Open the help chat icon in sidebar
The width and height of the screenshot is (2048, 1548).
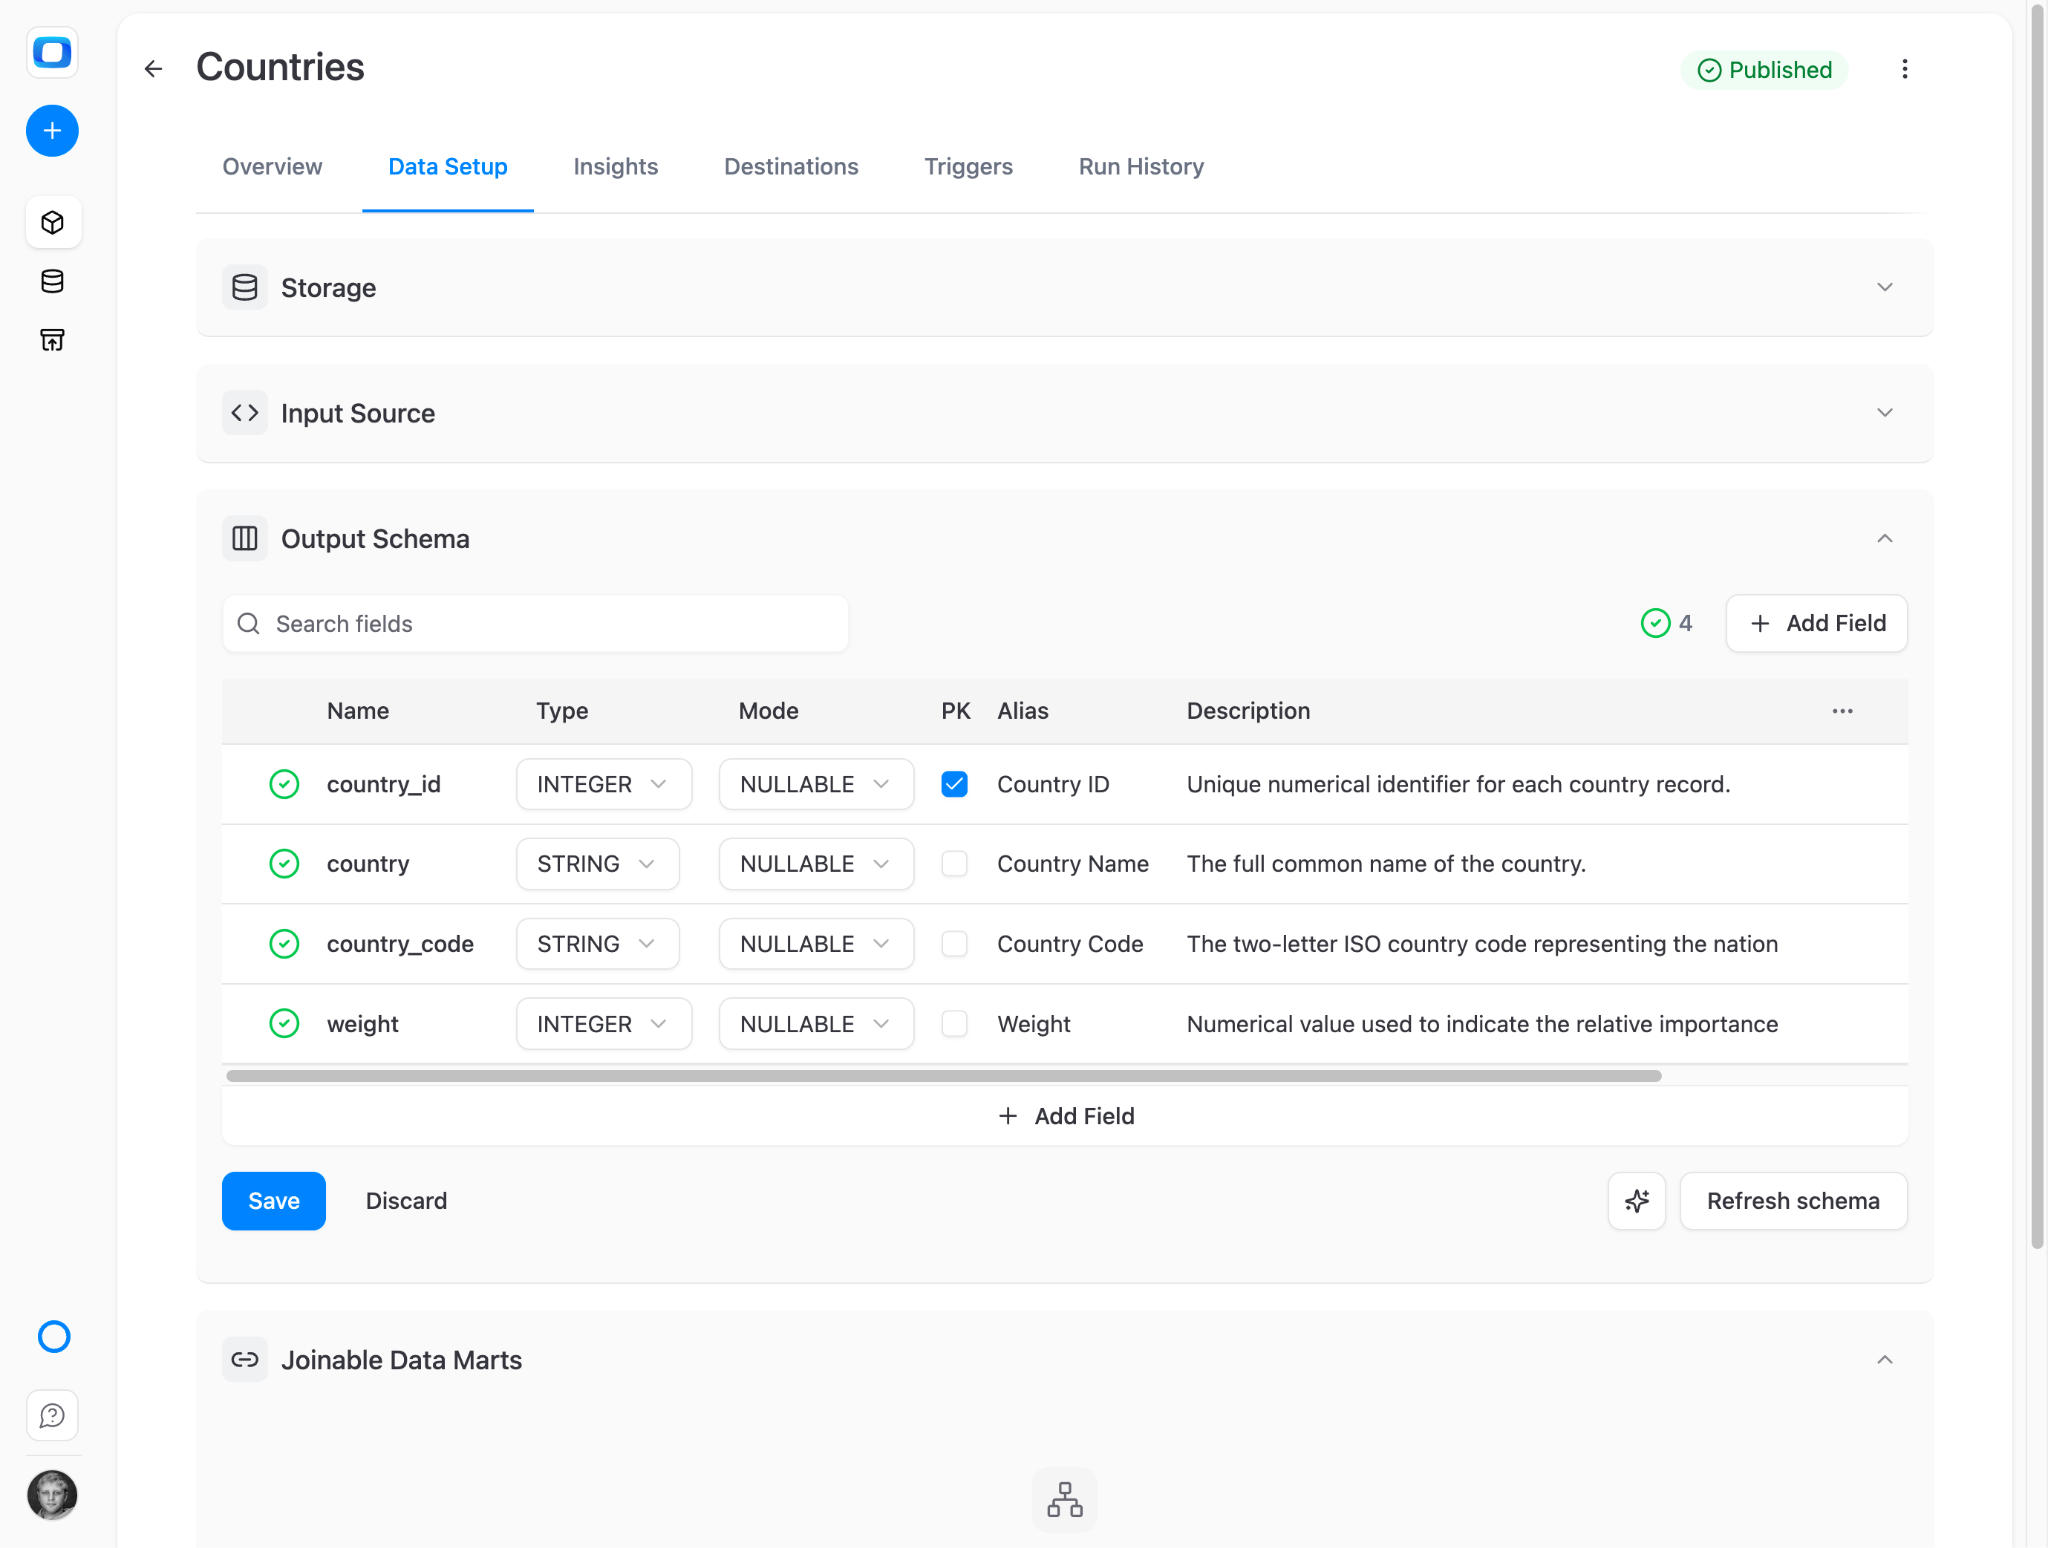53,1416
